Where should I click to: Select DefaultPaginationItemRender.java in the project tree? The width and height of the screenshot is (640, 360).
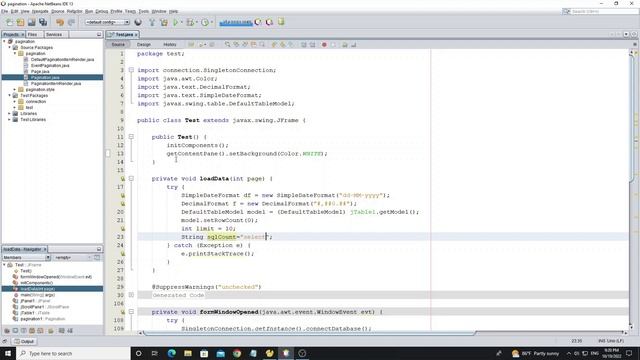click(x=62, y=60)
